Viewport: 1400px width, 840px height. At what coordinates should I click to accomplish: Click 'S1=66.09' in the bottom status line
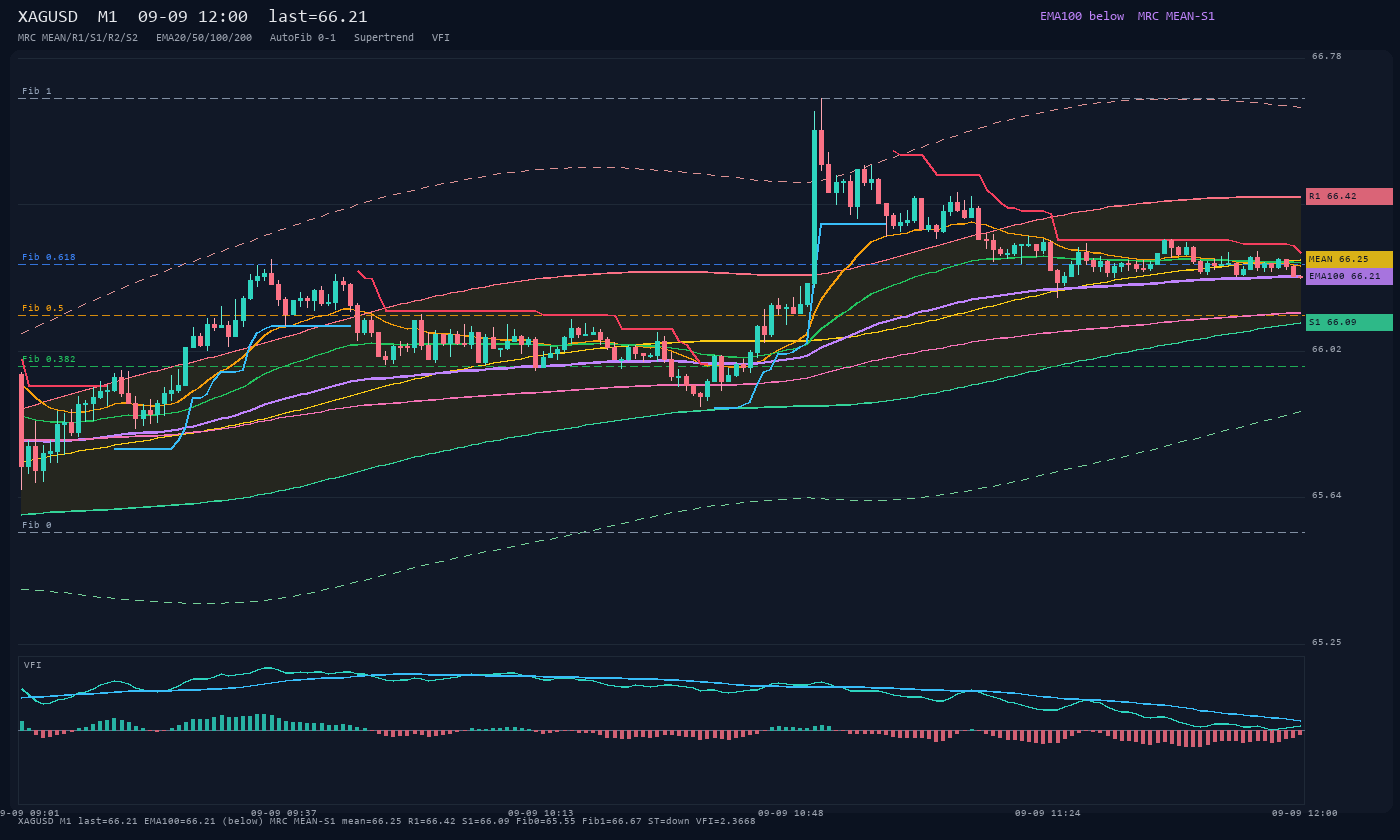tap(486, 821)
